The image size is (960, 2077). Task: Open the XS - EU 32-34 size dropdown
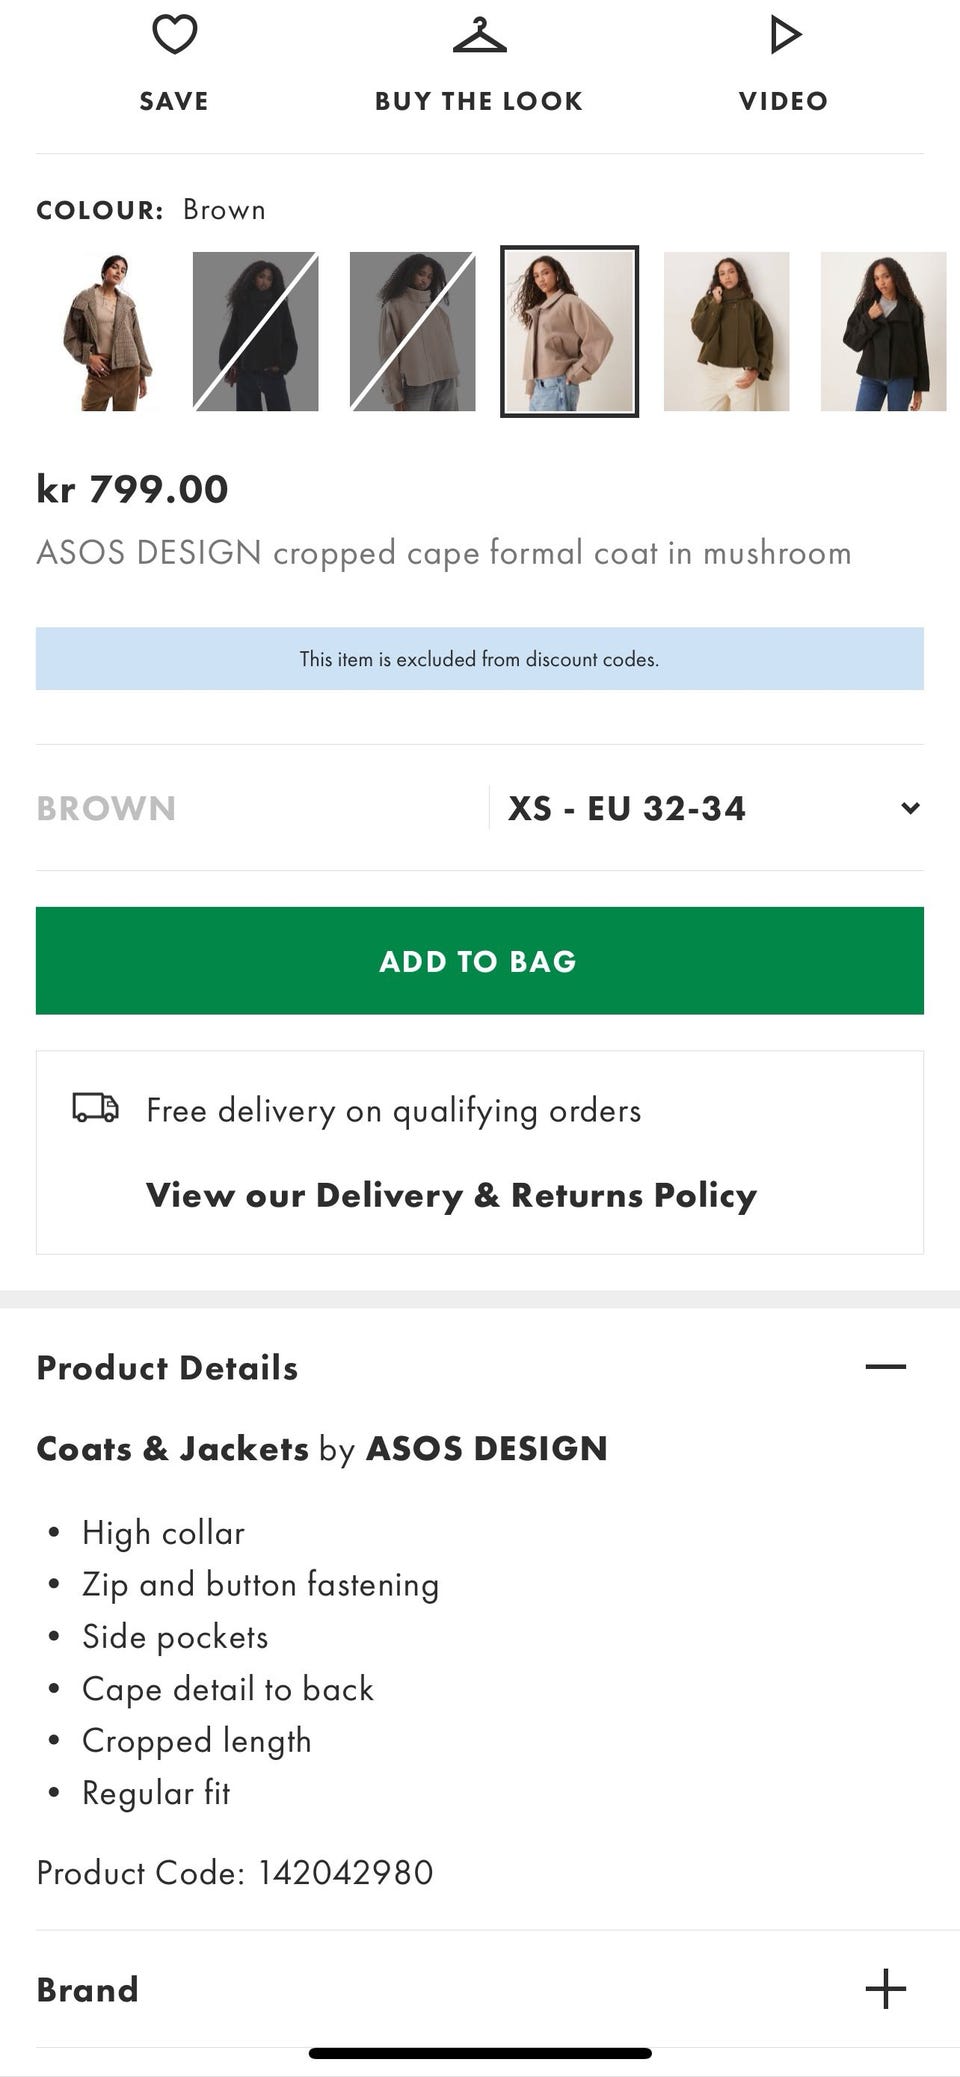(x=706, y=808)
